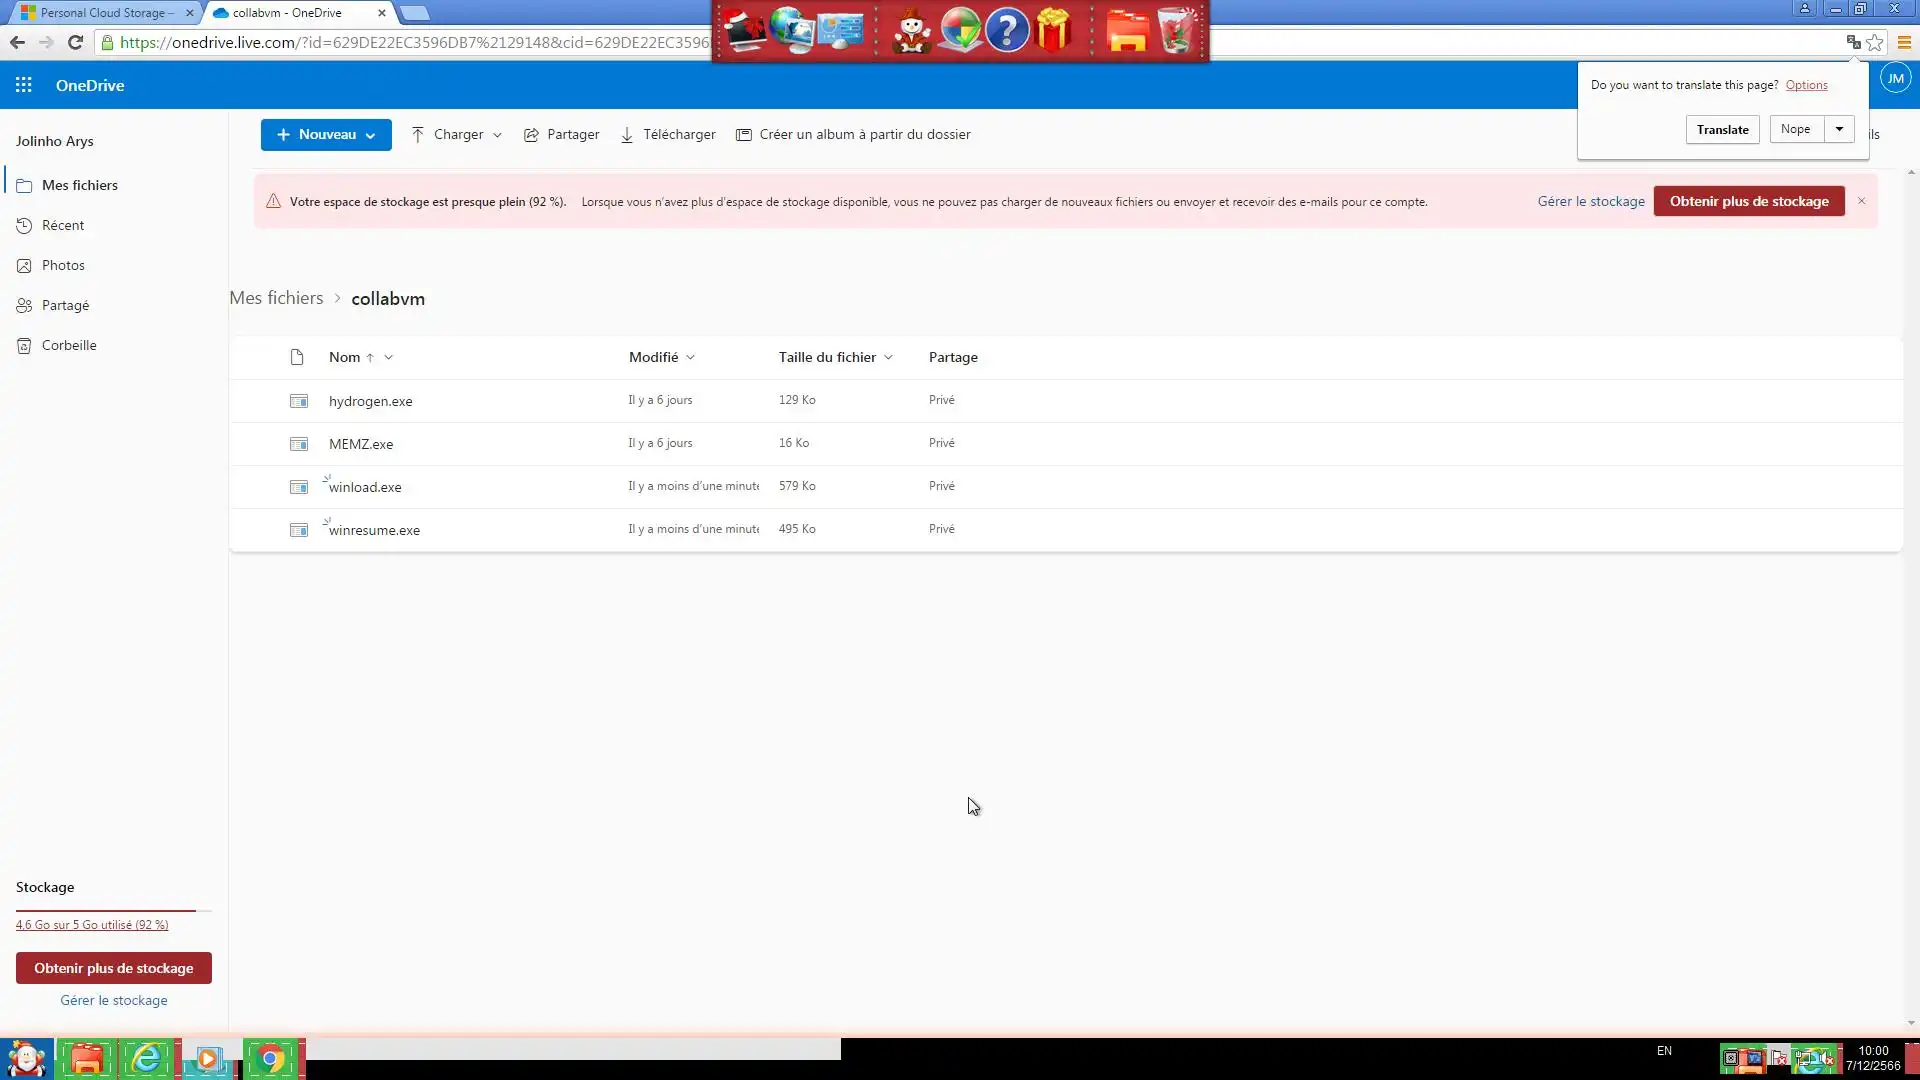Launch Internet Explorer from taskbar

pos(147,1058)
